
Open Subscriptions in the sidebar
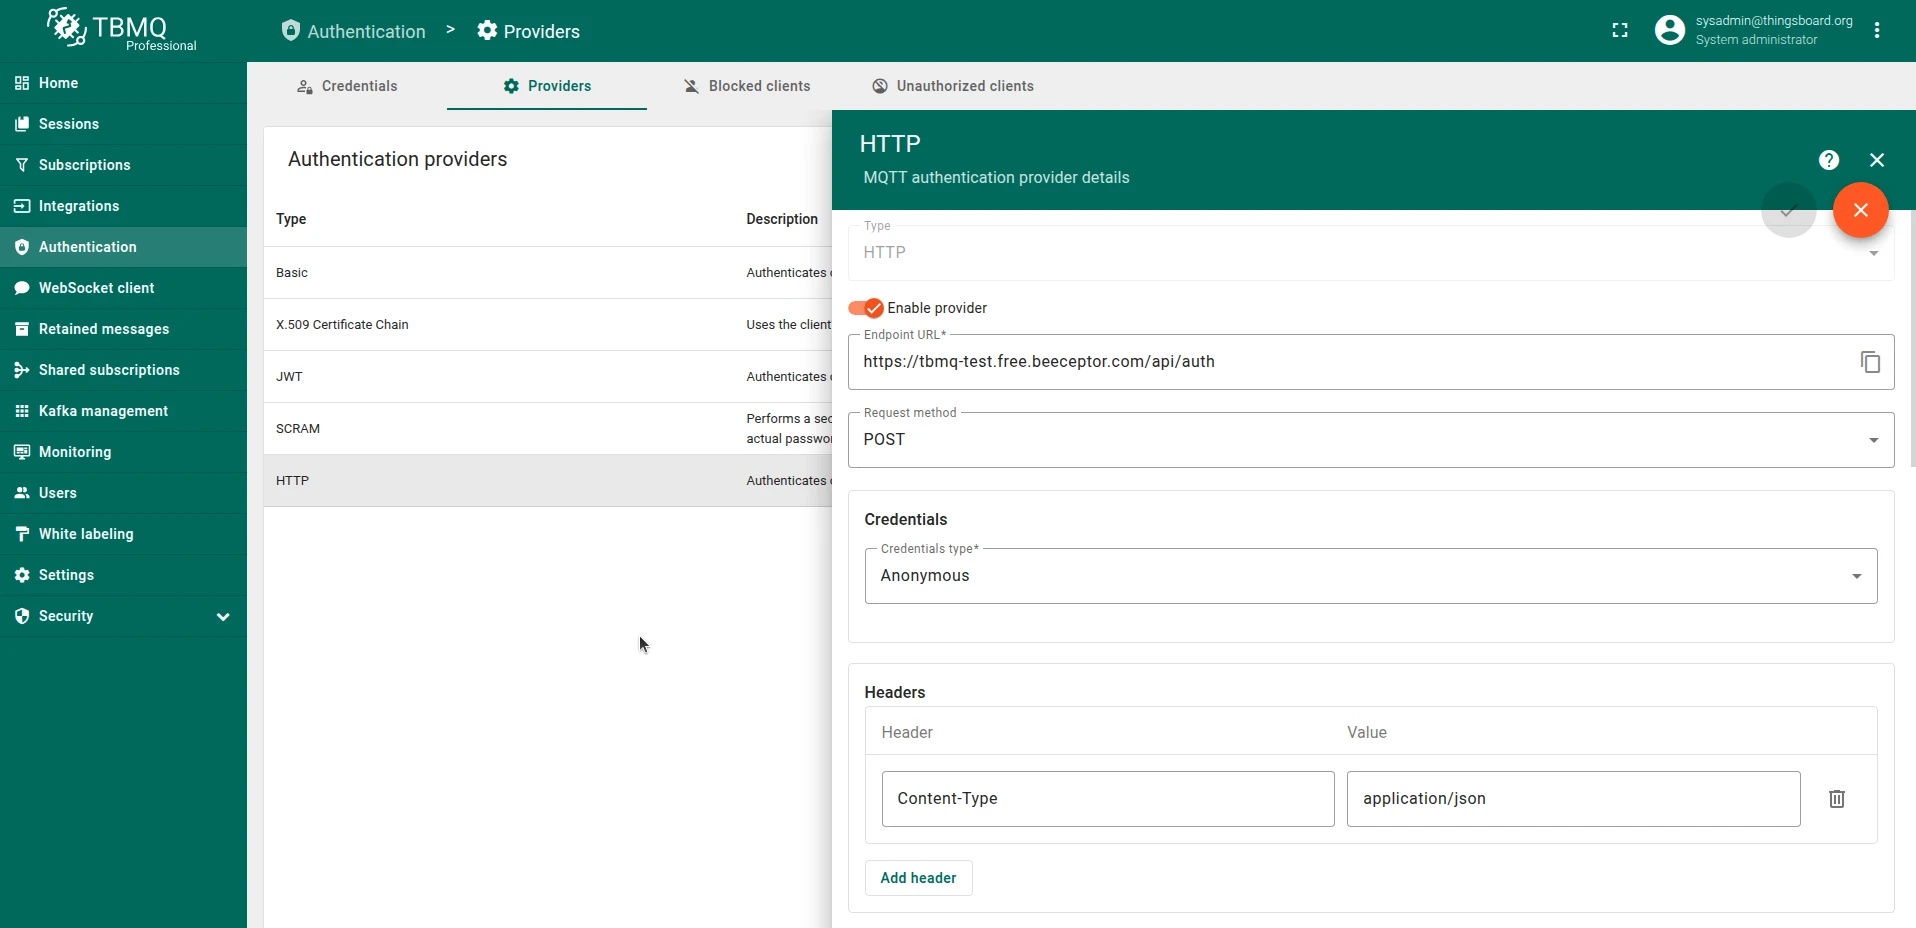[123, 165]
